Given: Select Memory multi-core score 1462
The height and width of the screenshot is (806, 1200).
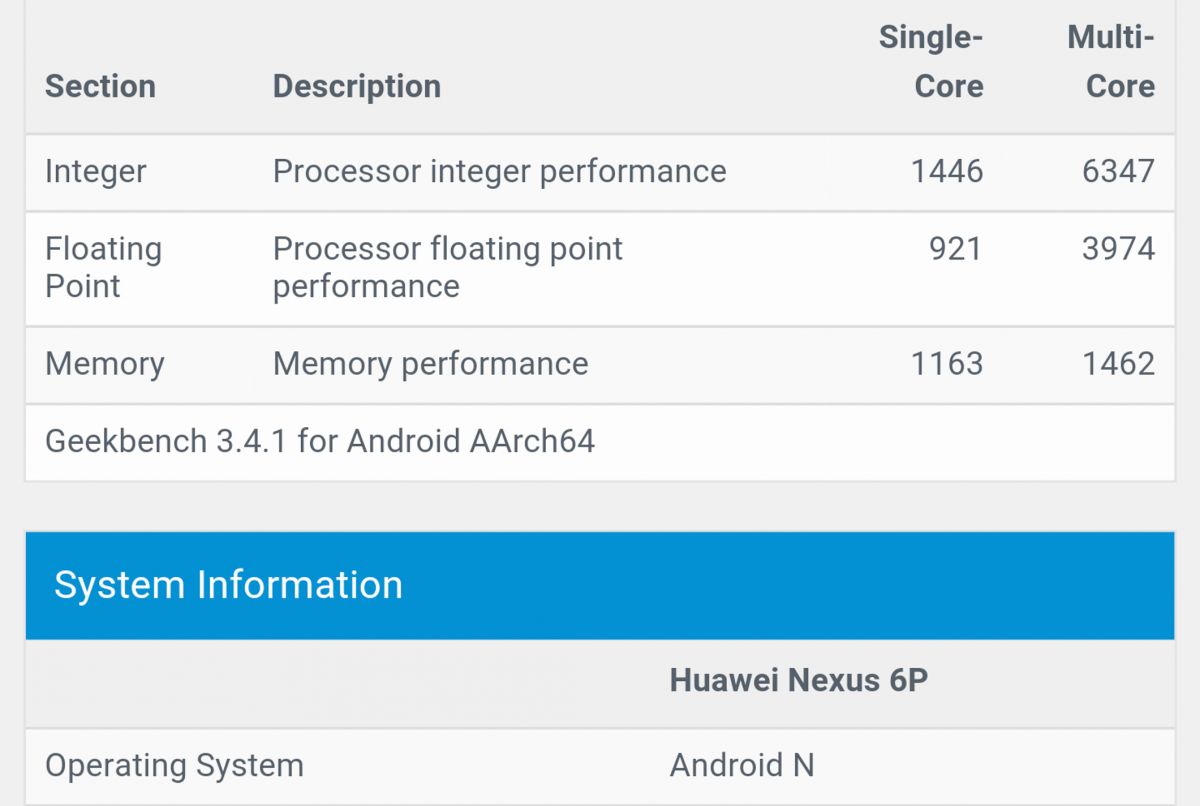Looking at the screenshot, I should click(1118, 363).
